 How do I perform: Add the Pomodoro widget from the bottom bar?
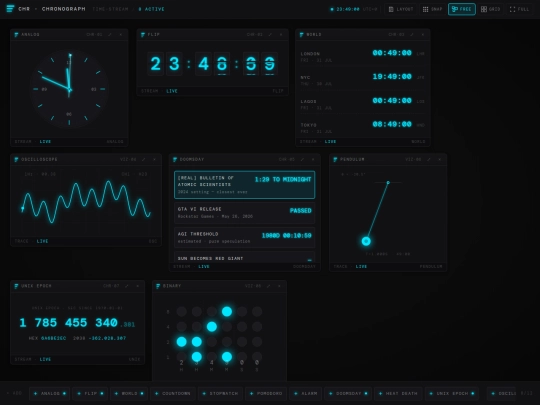click(266, 393)
